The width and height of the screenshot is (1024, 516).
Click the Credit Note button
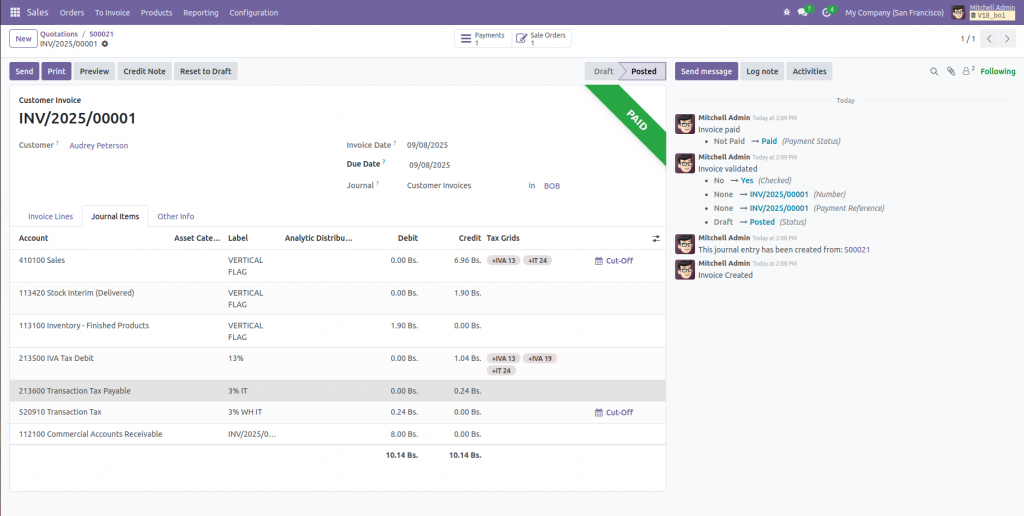coord(144,71)
